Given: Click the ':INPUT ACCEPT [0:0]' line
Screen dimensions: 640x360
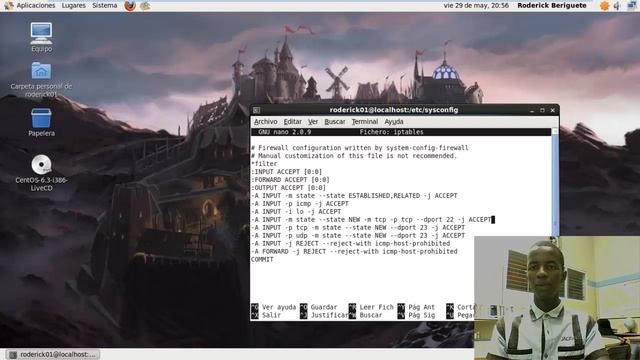Looking at the screenshot, I should tap(287, 172).
